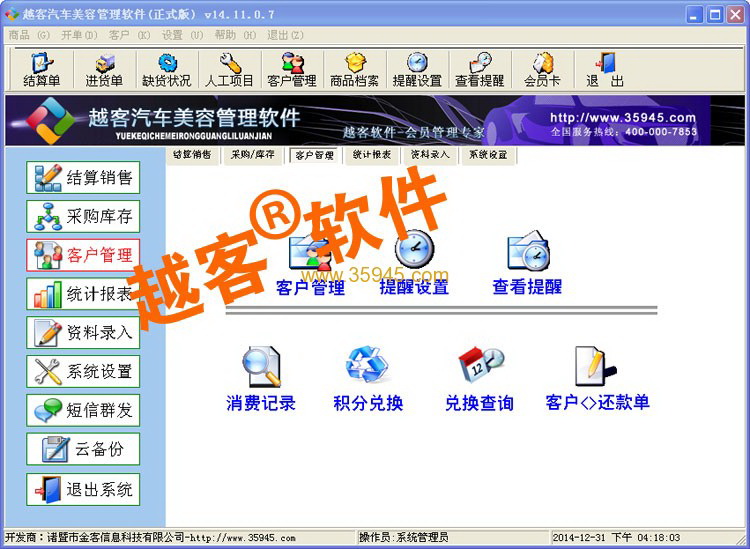This screenshot has height=549, width=750.
Task: Open the 开单 menu
Action: [79, 35]
